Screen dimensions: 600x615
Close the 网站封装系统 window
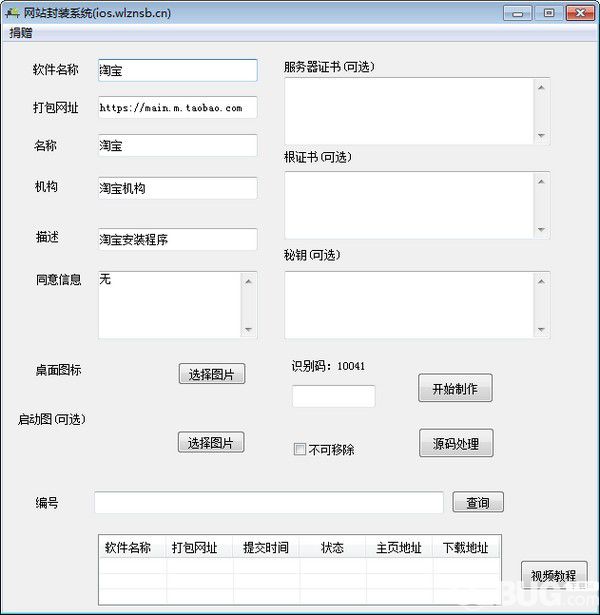tap(580, 14)
